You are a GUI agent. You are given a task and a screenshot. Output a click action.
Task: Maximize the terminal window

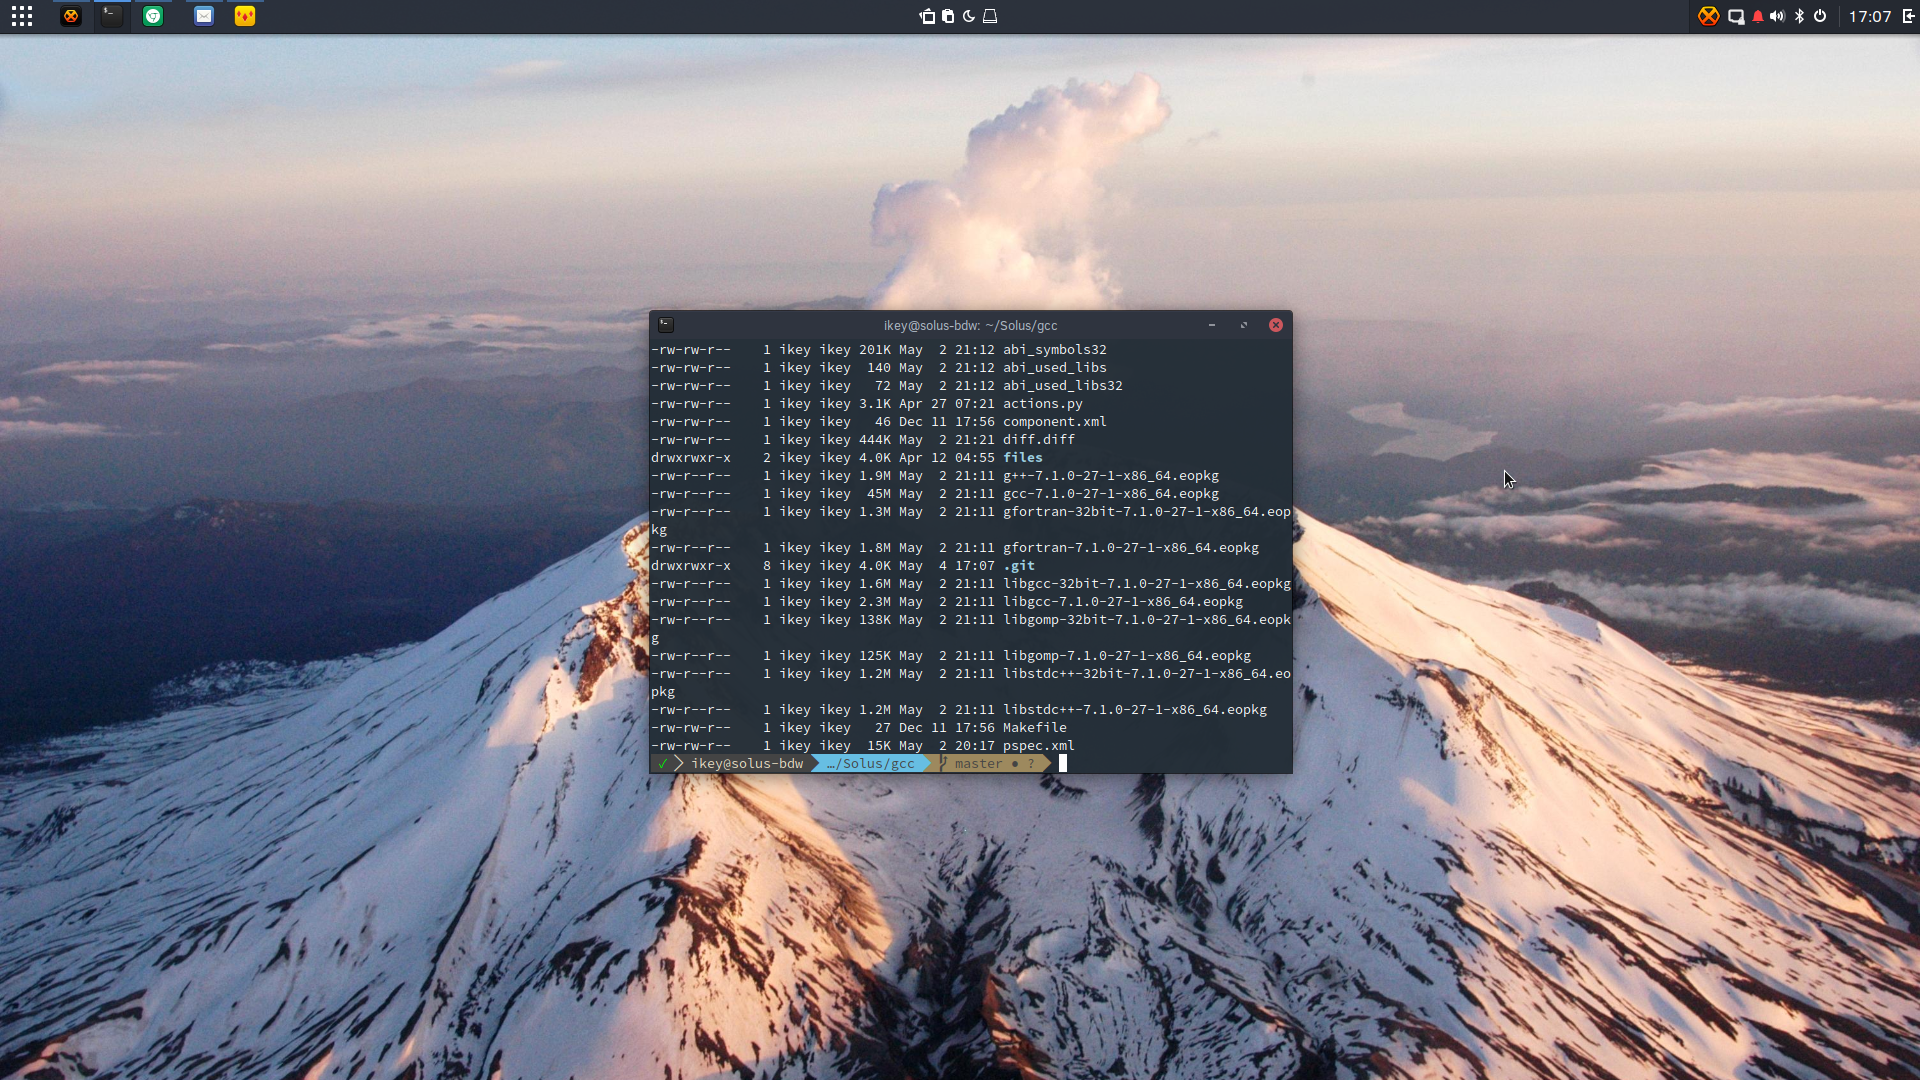point(1244,325)
